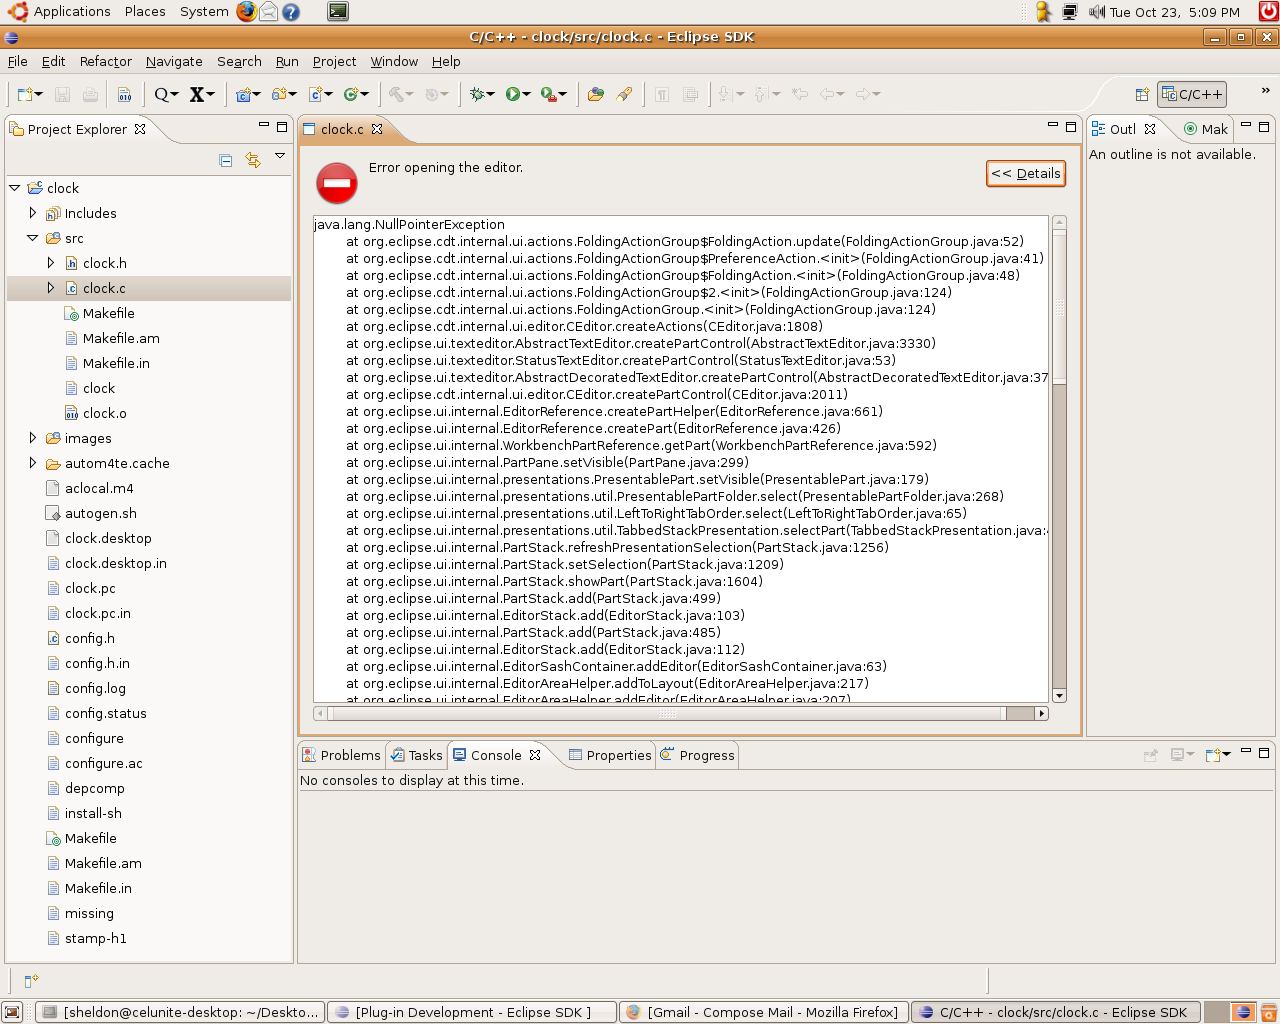Open the Project Explorer view menu arrow
This screenshot has height=1024, width=1280.
point(280,156)
